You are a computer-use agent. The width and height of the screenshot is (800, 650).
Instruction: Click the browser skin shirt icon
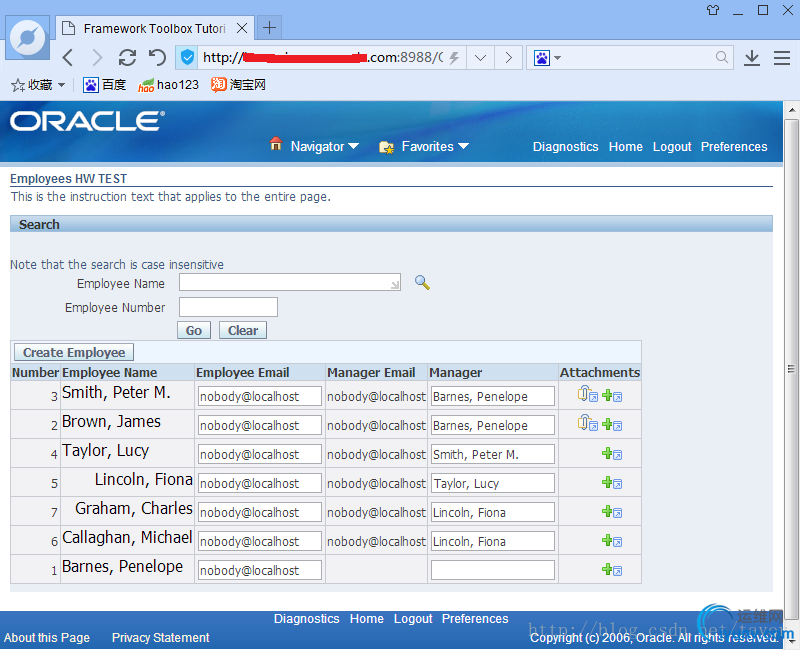point(713,10)
